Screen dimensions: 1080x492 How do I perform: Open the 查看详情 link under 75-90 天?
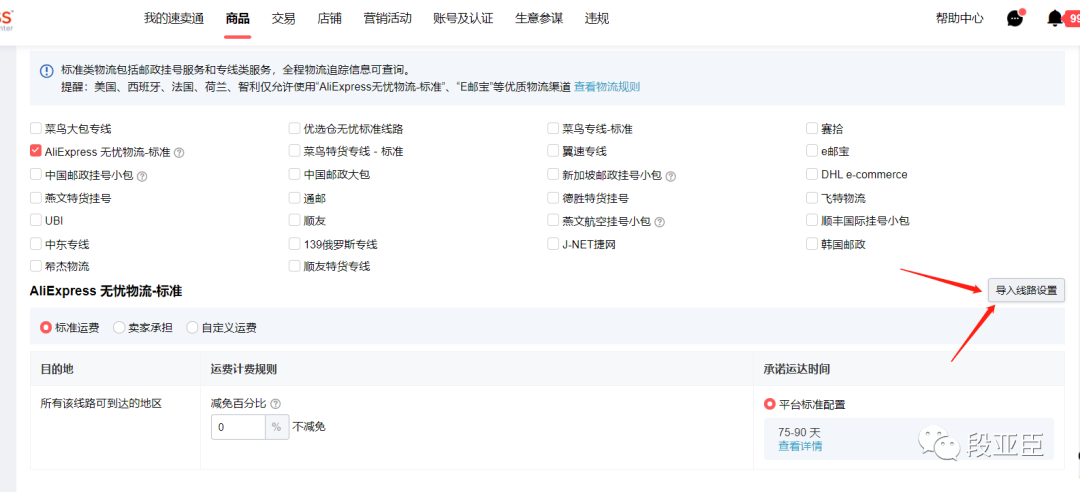800,447
